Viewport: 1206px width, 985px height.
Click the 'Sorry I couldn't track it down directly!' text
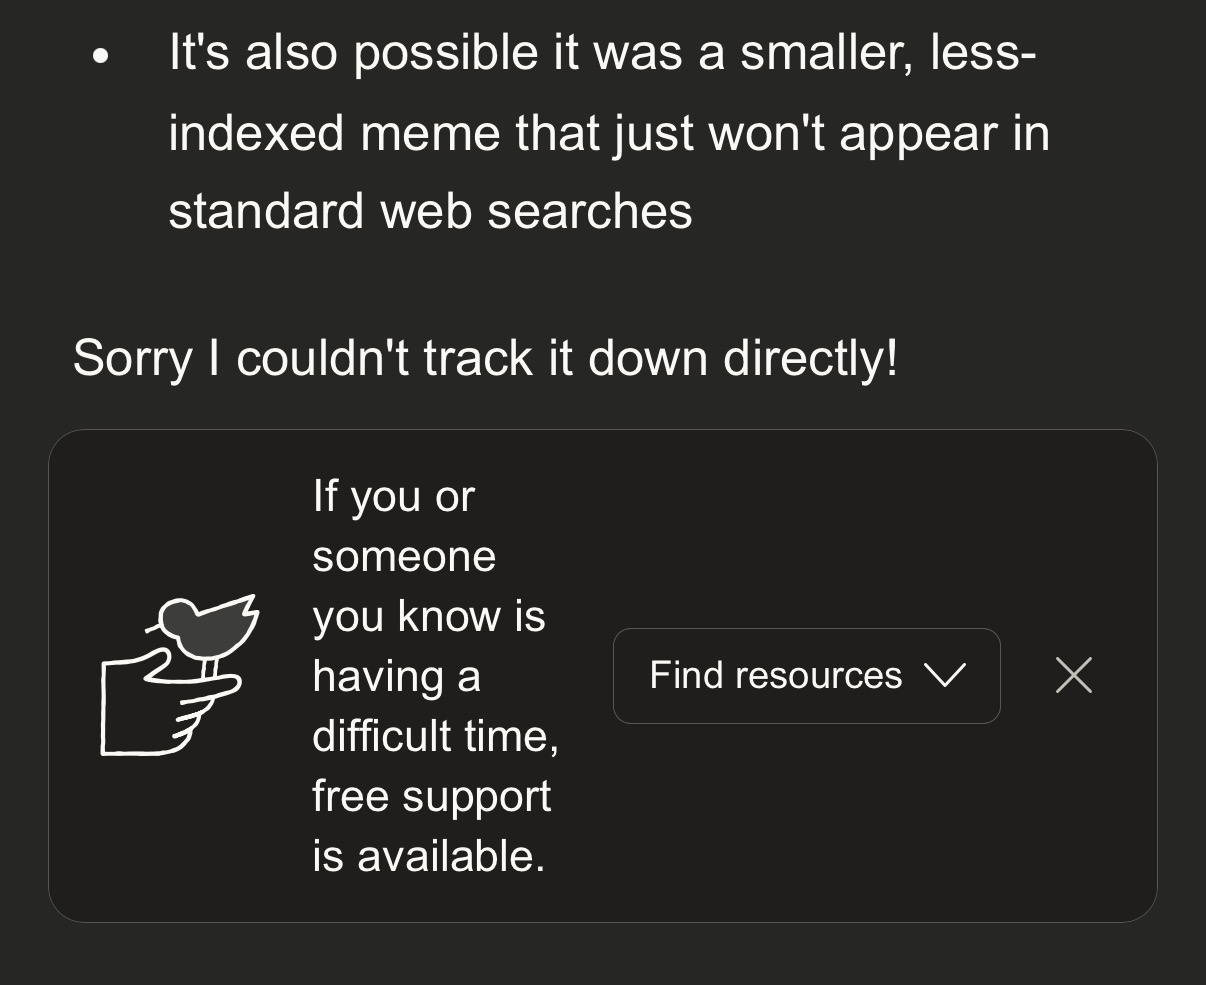coord(485,358)
